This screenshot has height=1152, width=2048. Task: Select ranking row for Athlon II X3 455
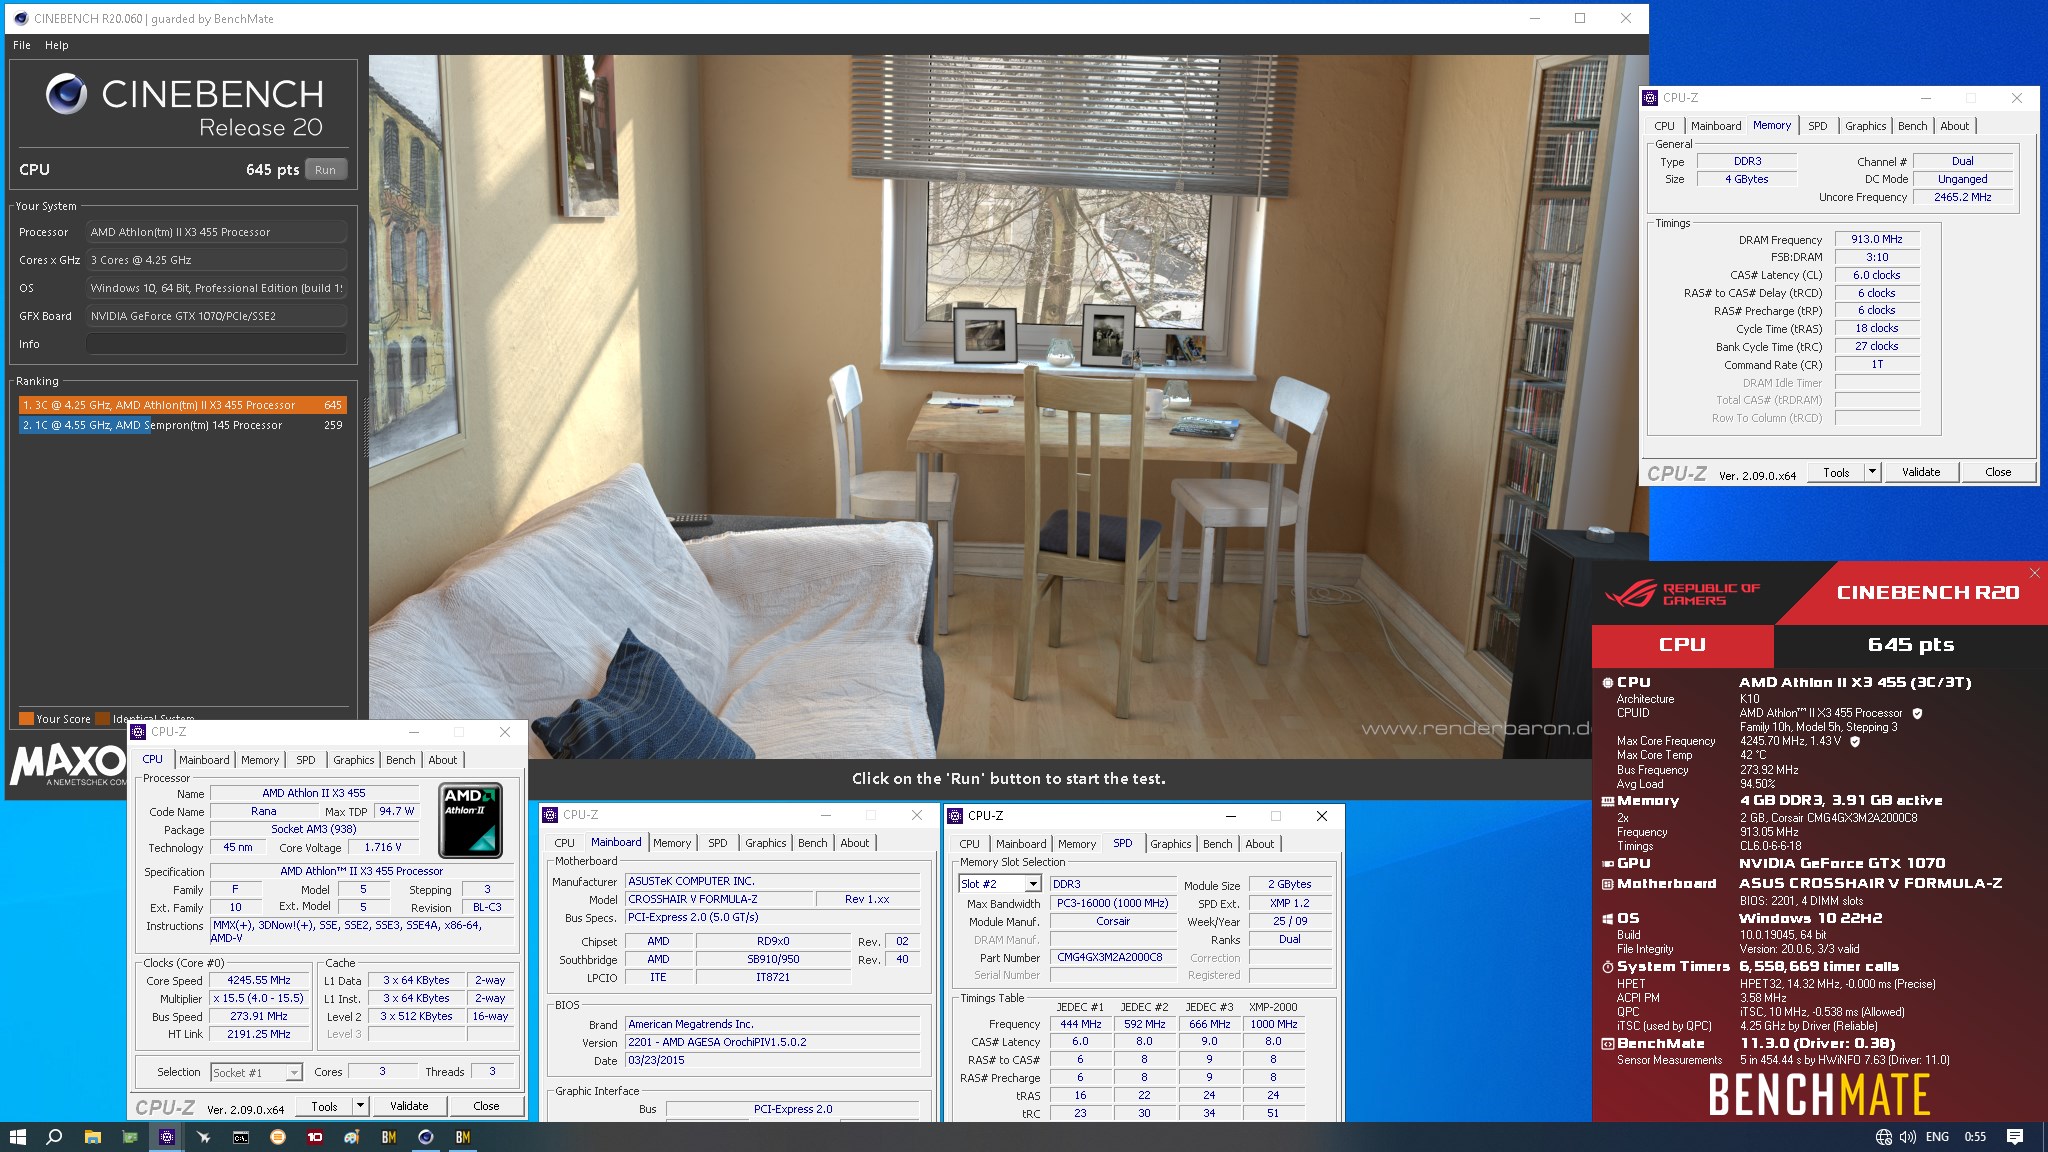183,405
